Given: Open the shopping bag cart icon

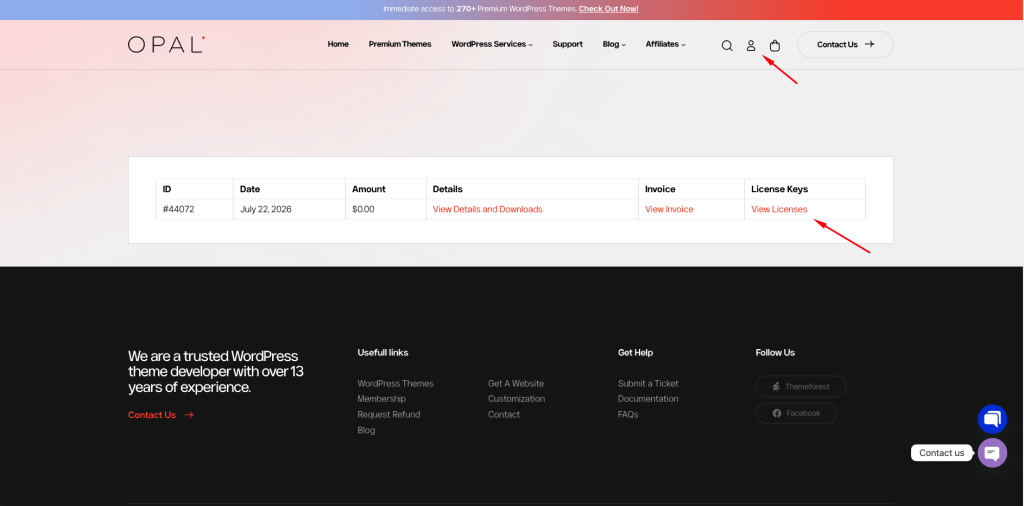Looking at the screenshot, I should point(775,46).
